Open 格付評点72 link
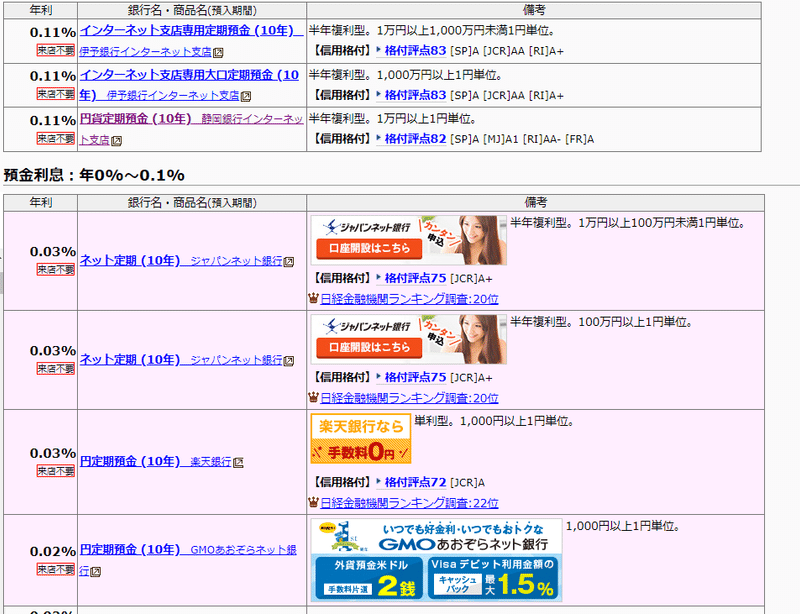The image size is (800, 614). [415, 482]
